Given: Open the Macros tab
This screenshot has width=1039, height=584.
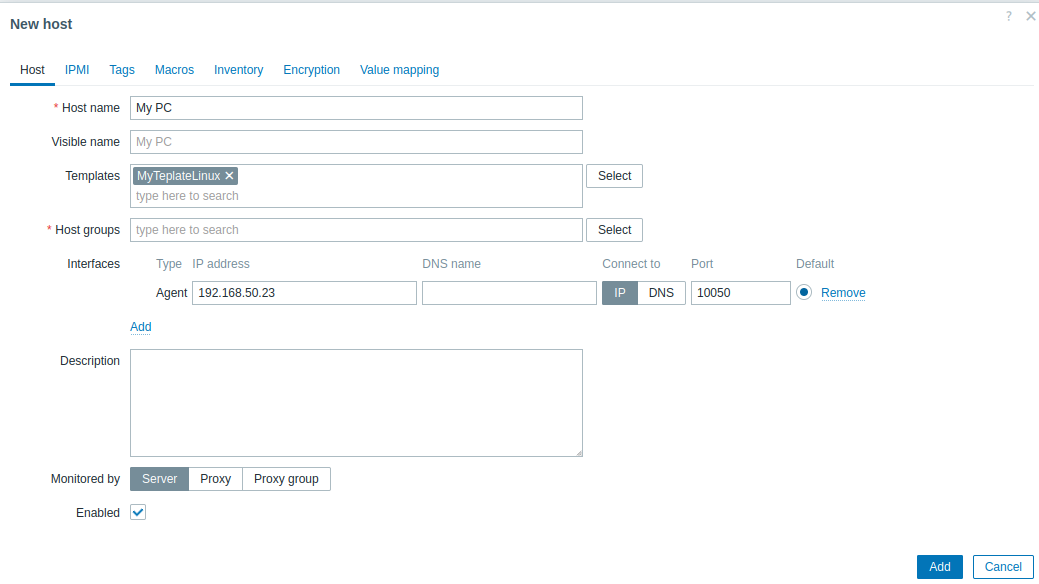Looking at the screenshot, I should coord(174,70).
